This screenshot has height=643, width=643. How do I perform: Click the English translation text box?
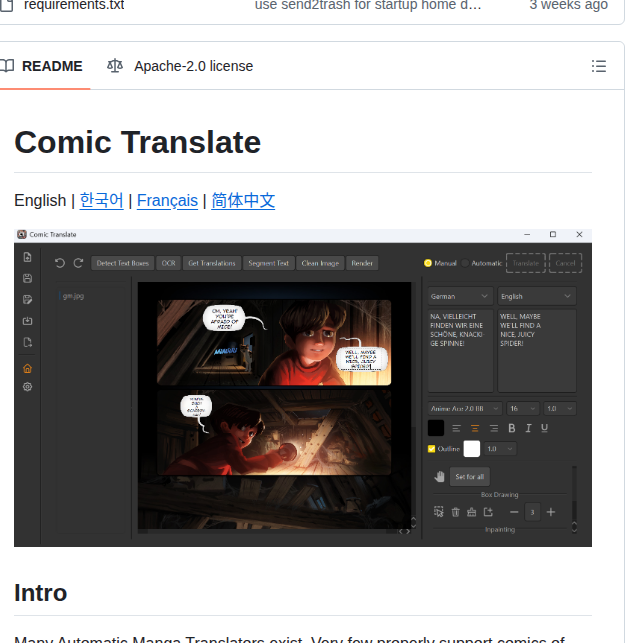point(537,351)
